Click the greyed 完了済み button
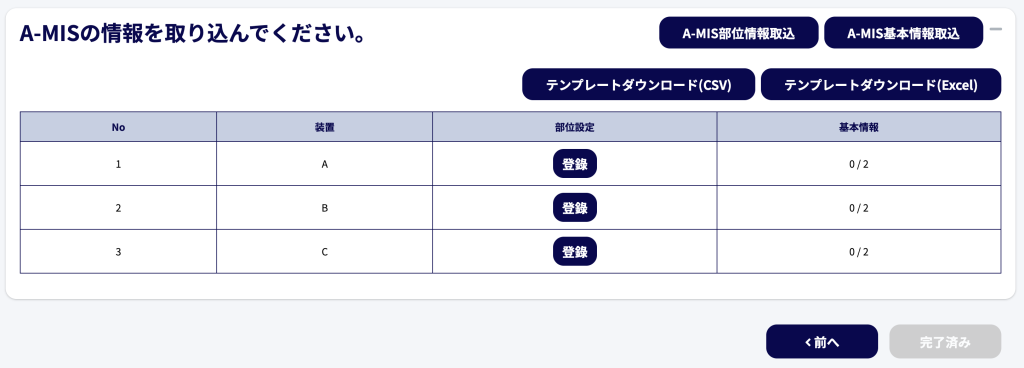 pos(945,341)
